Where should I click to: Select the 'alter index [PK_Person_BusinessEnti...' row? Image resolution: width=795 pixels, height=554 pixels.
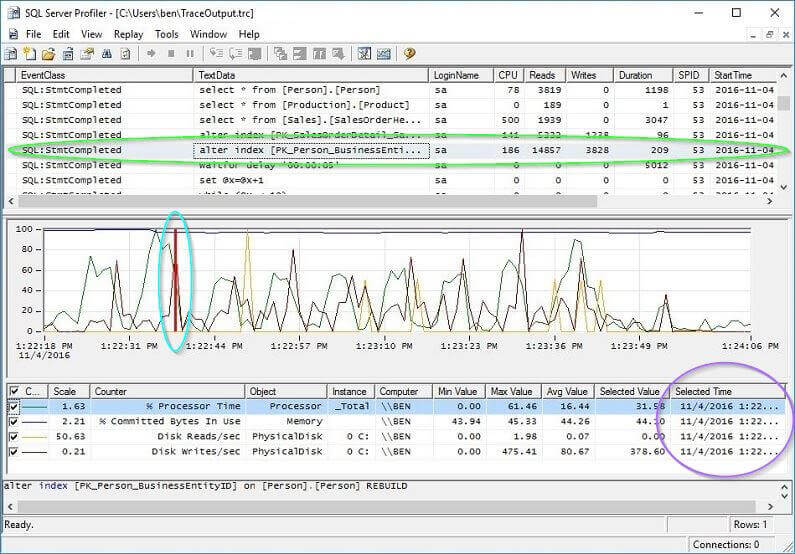[x=390, y=150]
